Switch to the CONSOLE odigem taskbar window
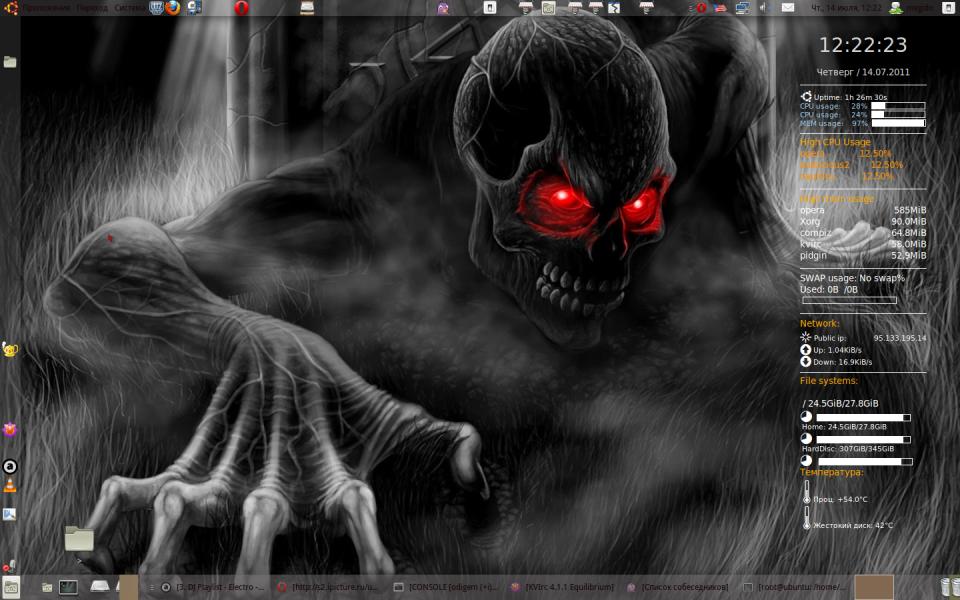The image size is (960, 600). pos(445,587)
